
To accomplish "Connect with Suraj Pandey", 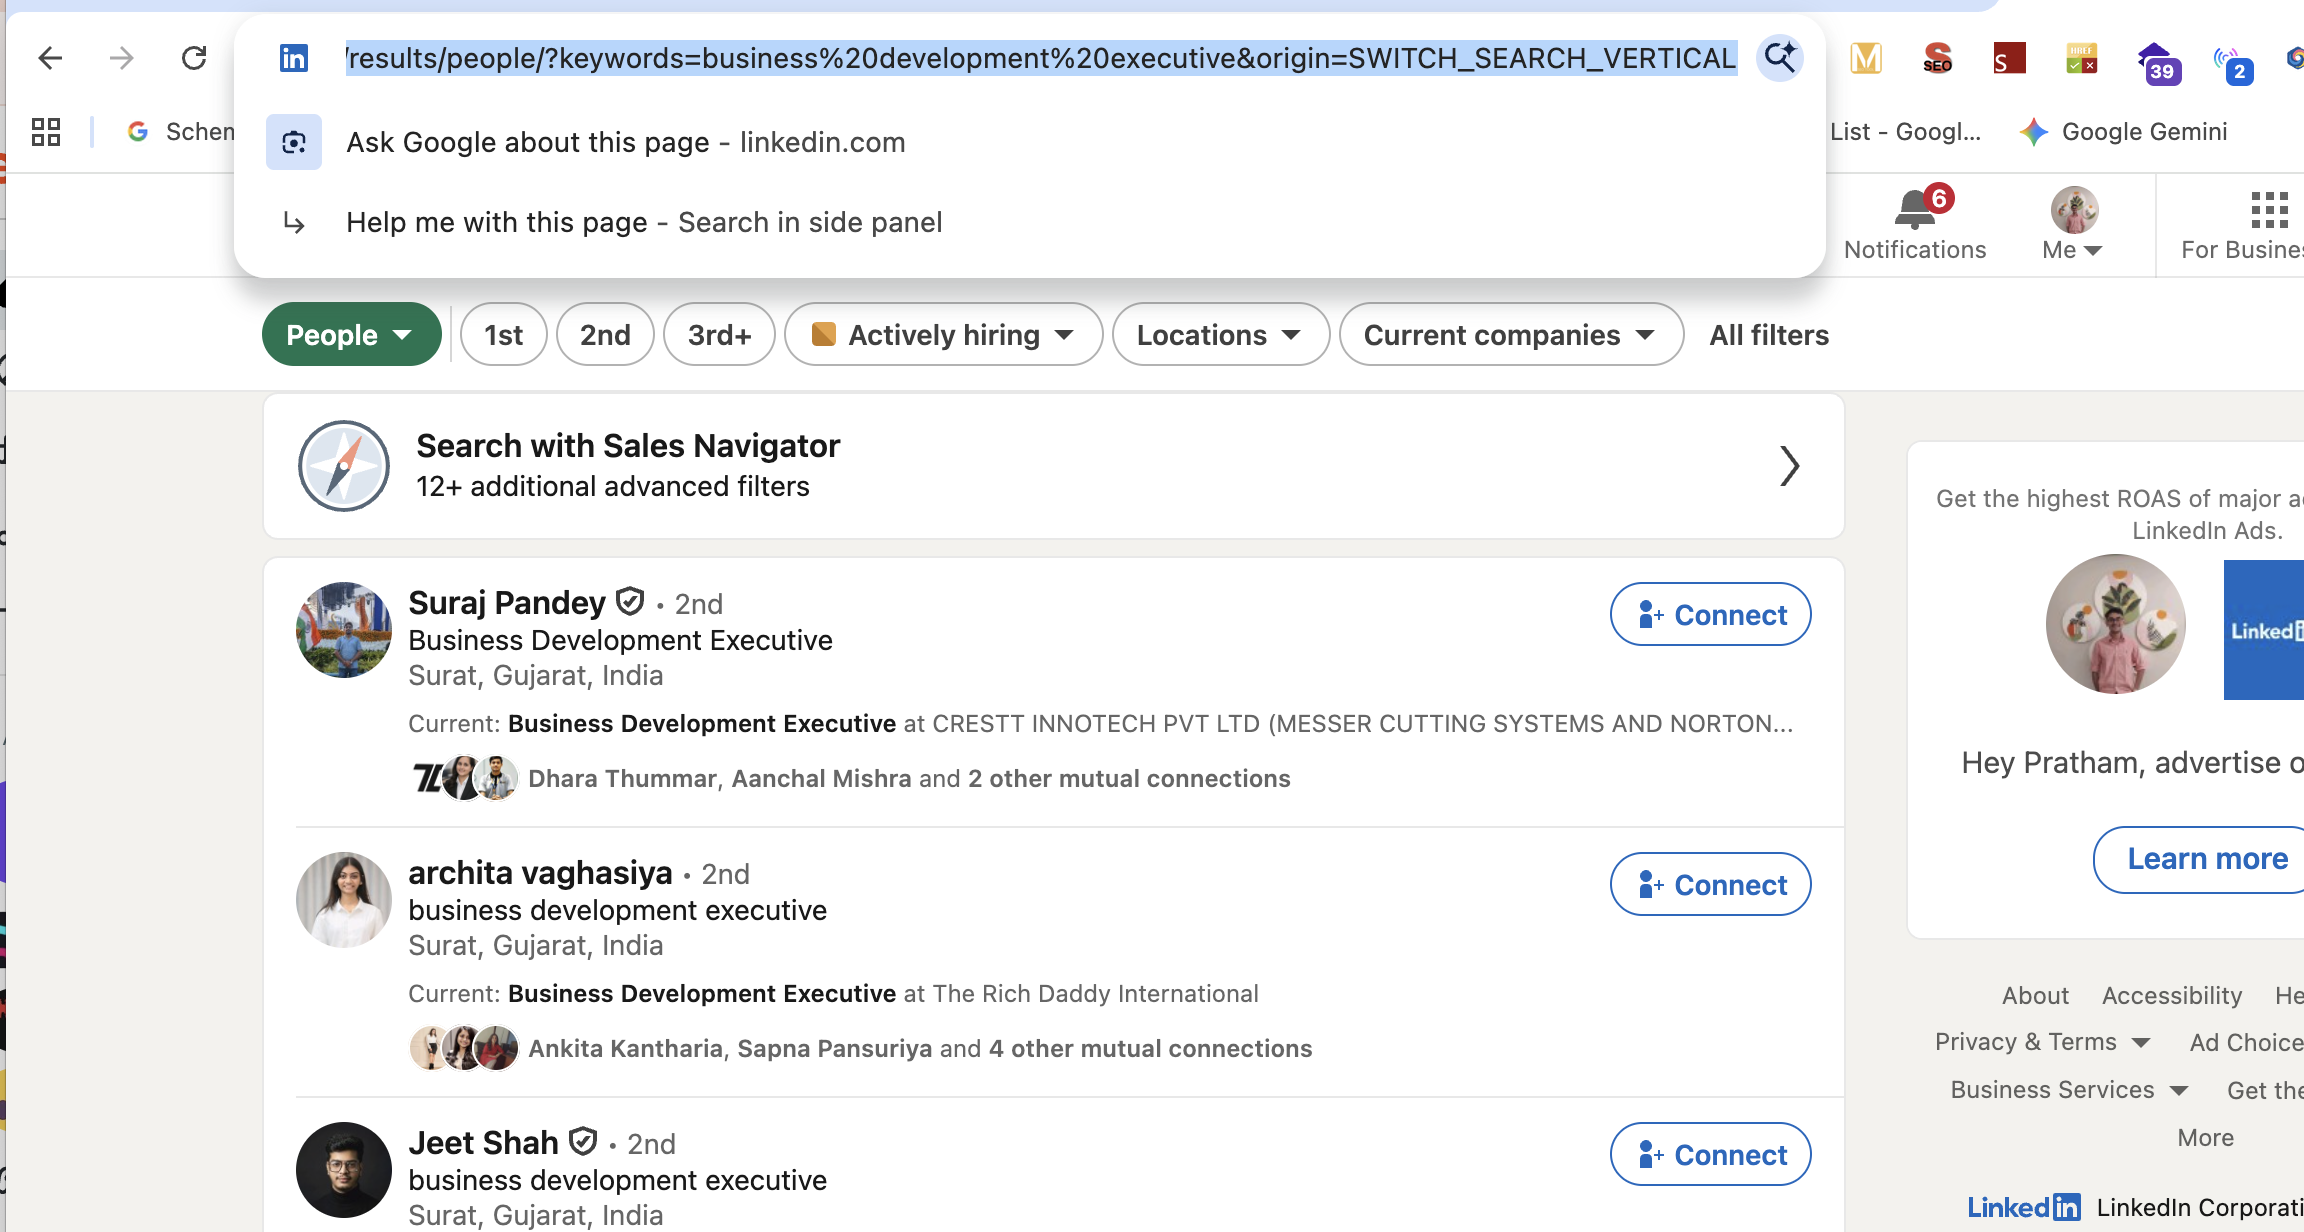I will [x=1710, y=614].
